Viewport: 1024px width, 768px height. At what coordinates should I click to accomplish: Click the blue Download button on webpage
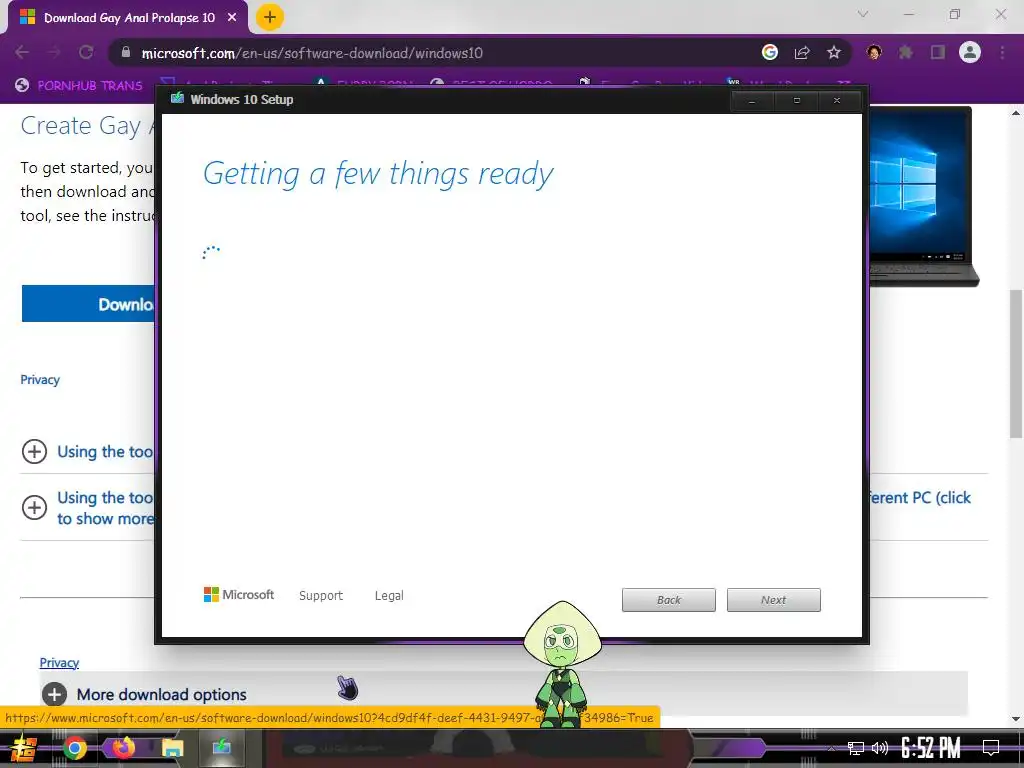click(88, 304)
